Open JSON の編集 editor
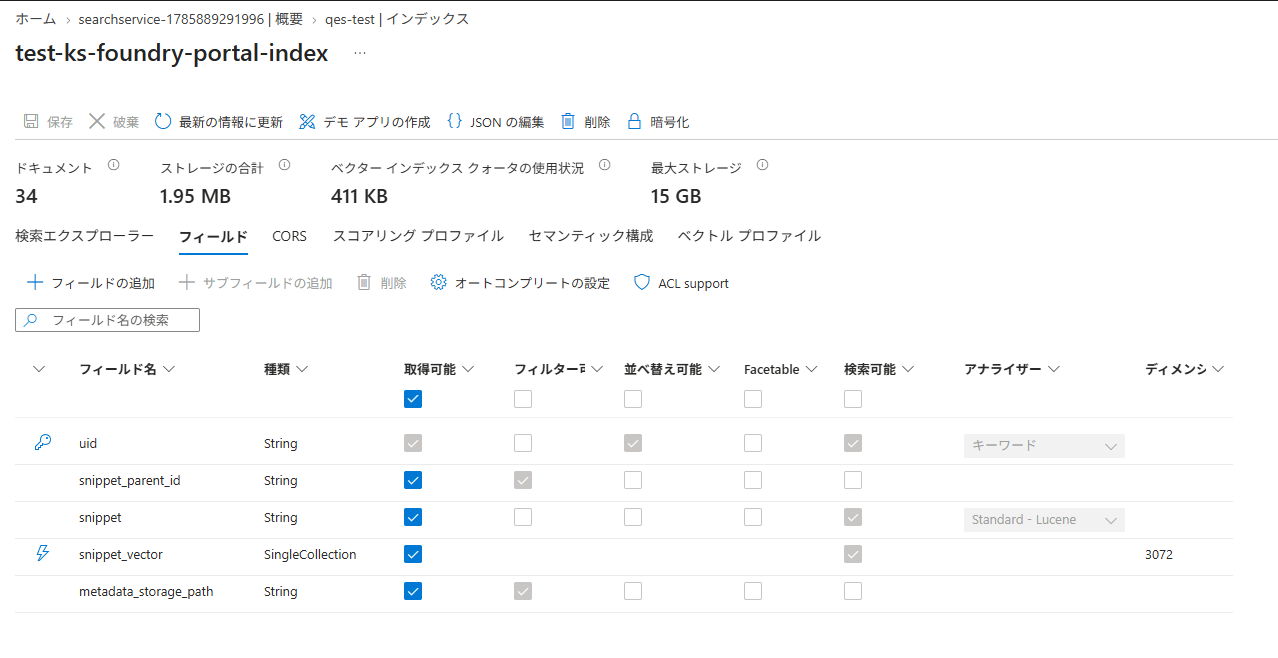 click(495, 121)
